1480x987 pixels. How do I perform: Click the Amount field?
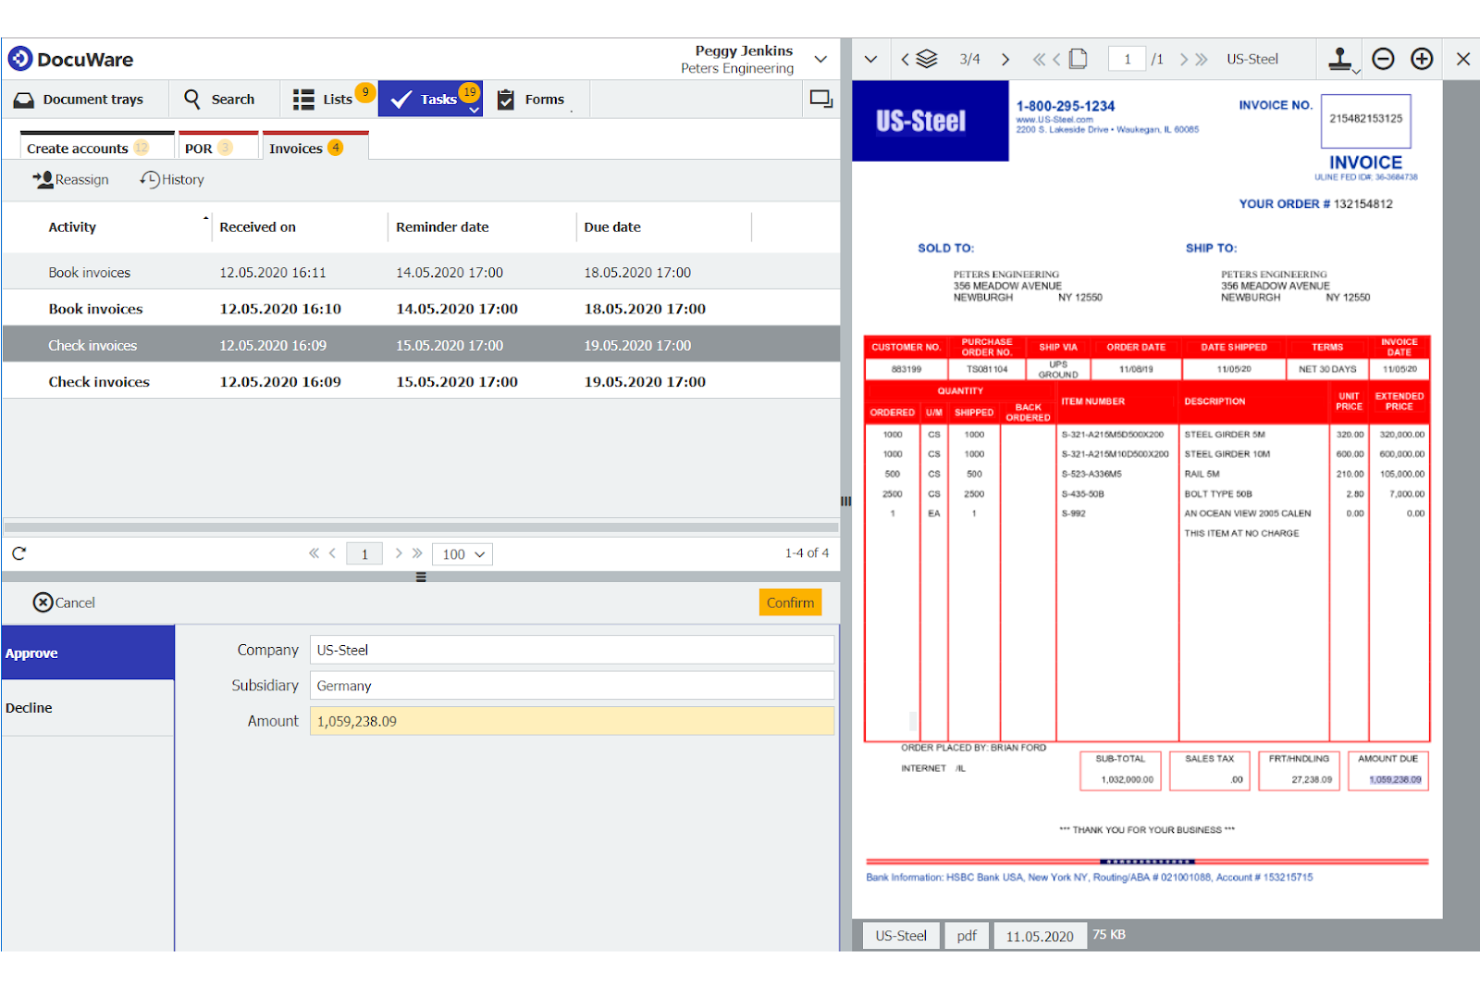[572, 721]
